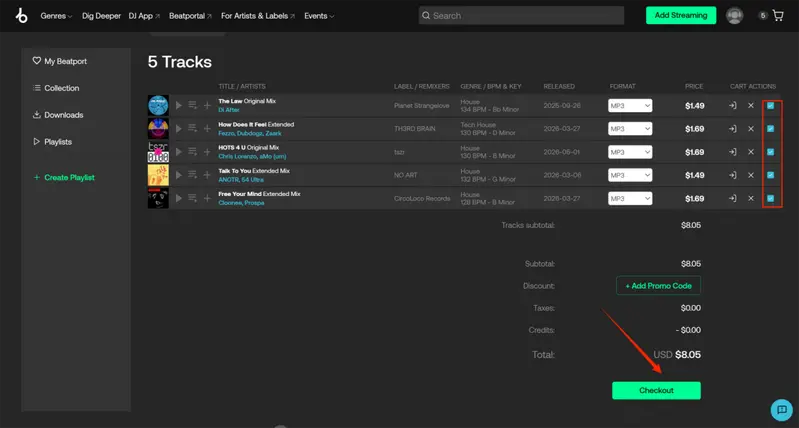Add The Law to a playlist
This screenshot has width=799, height=428.
pyautogui.click(x=207, y=105)
